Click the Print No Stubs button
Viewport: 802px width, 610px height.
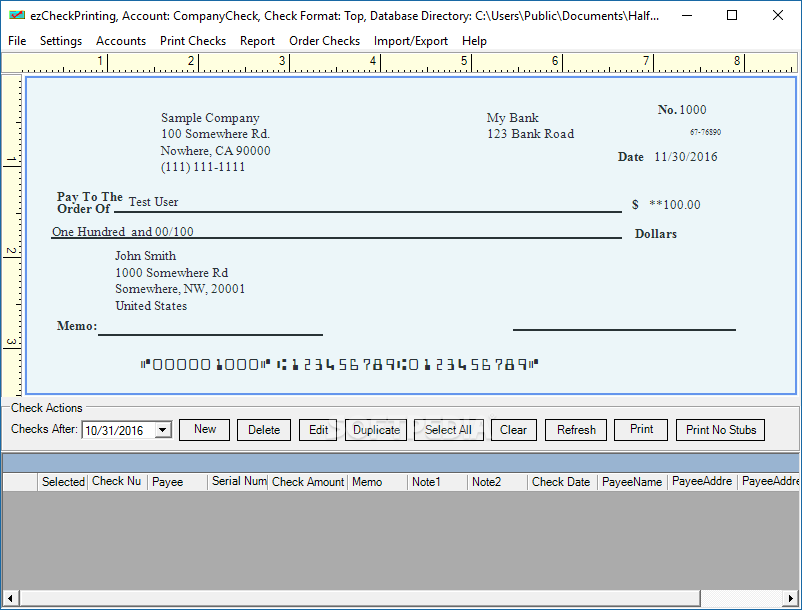pos(720,430)
